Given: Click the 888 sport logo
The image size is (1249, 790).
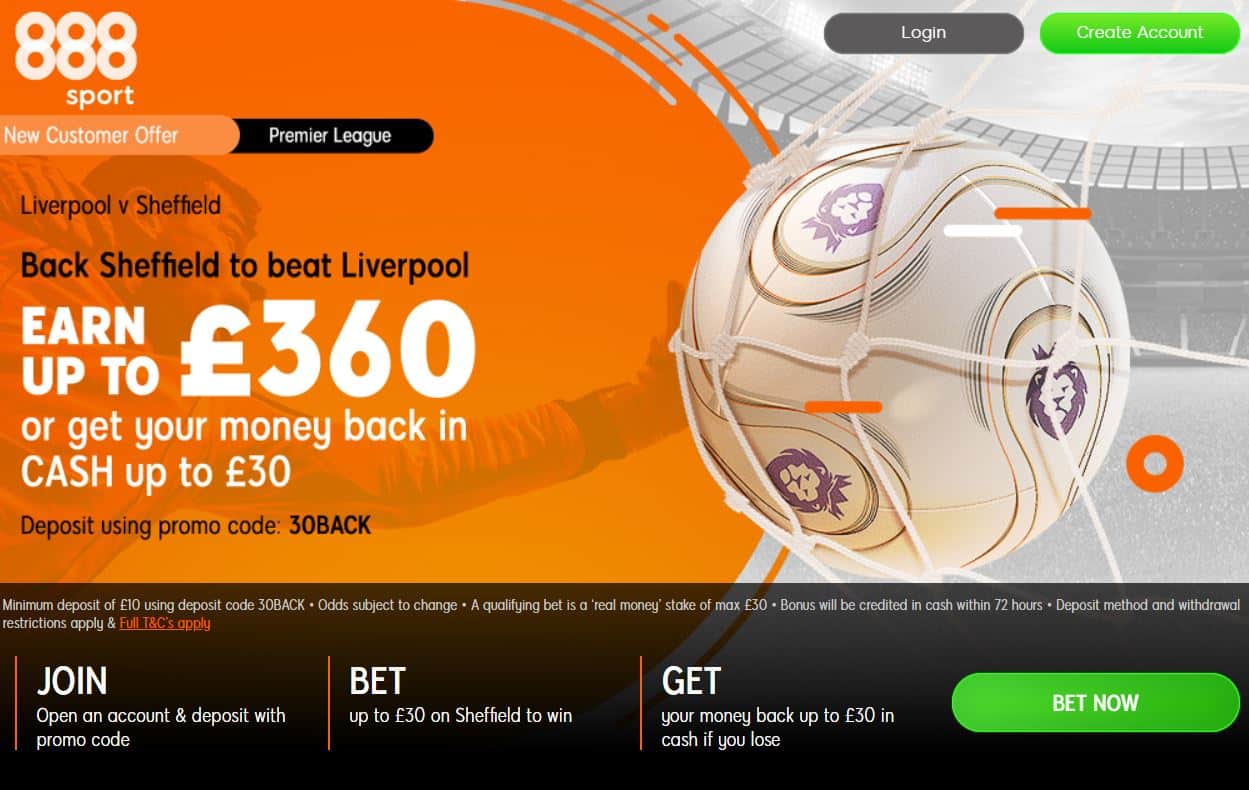Looking at the screenshot, I should coord(76,58).
